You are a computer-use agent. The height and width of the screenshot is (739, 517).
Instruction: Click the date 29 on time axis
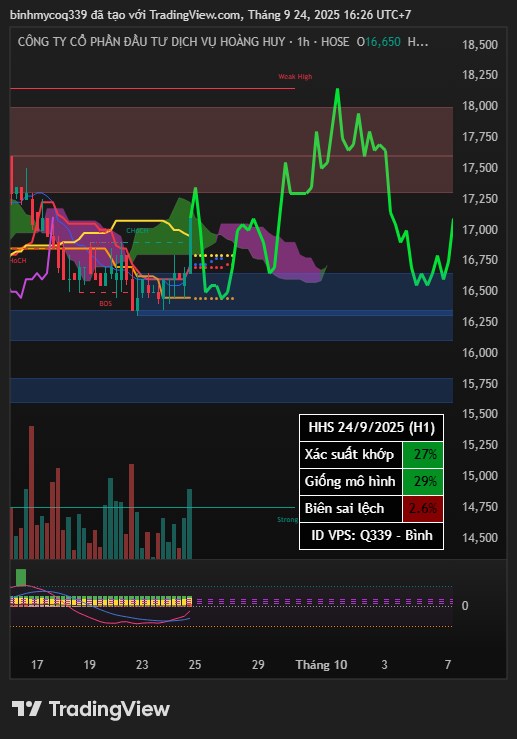(x=258, y=665)
